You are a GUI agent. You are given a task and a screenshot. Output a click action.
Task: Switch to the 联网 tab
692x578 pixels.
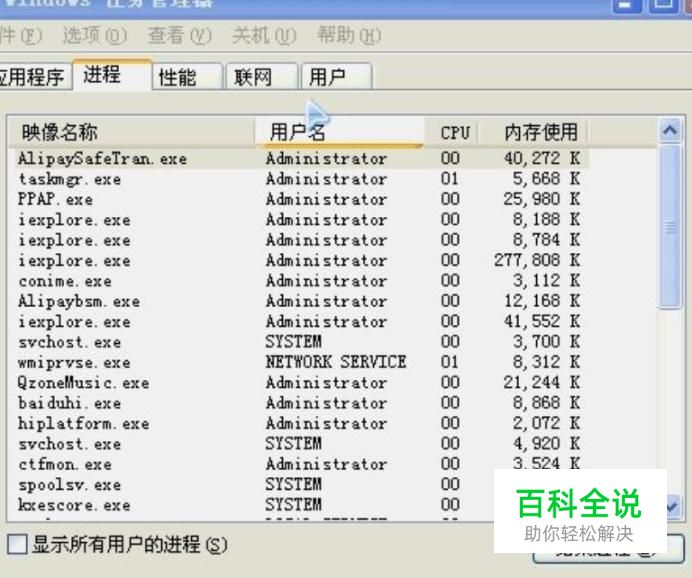click(262, 77)
